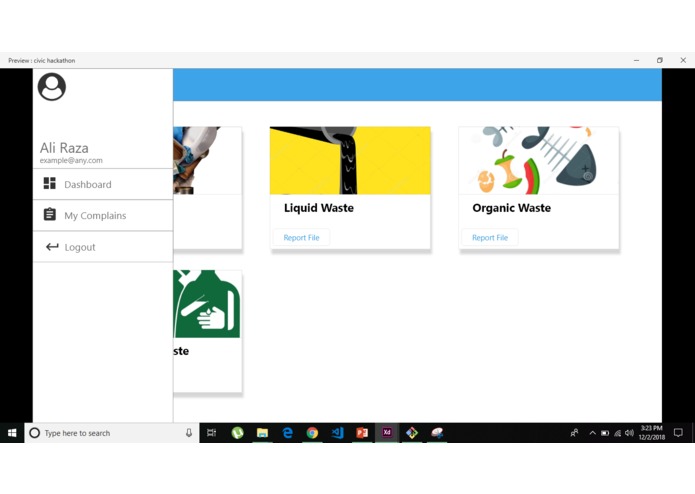Click the microphone icon in search box
The height and width of the screenshot is (494, 695).
click(189, 433)
